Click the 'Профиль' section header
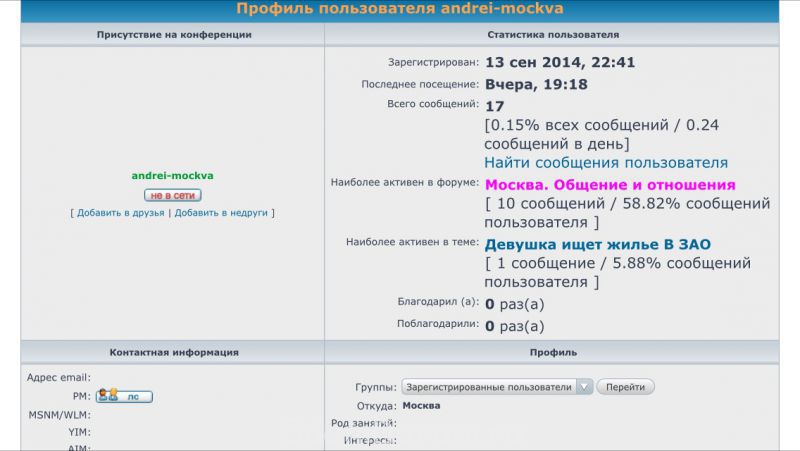This screenshot has width=800, height=451. [552, 352]
